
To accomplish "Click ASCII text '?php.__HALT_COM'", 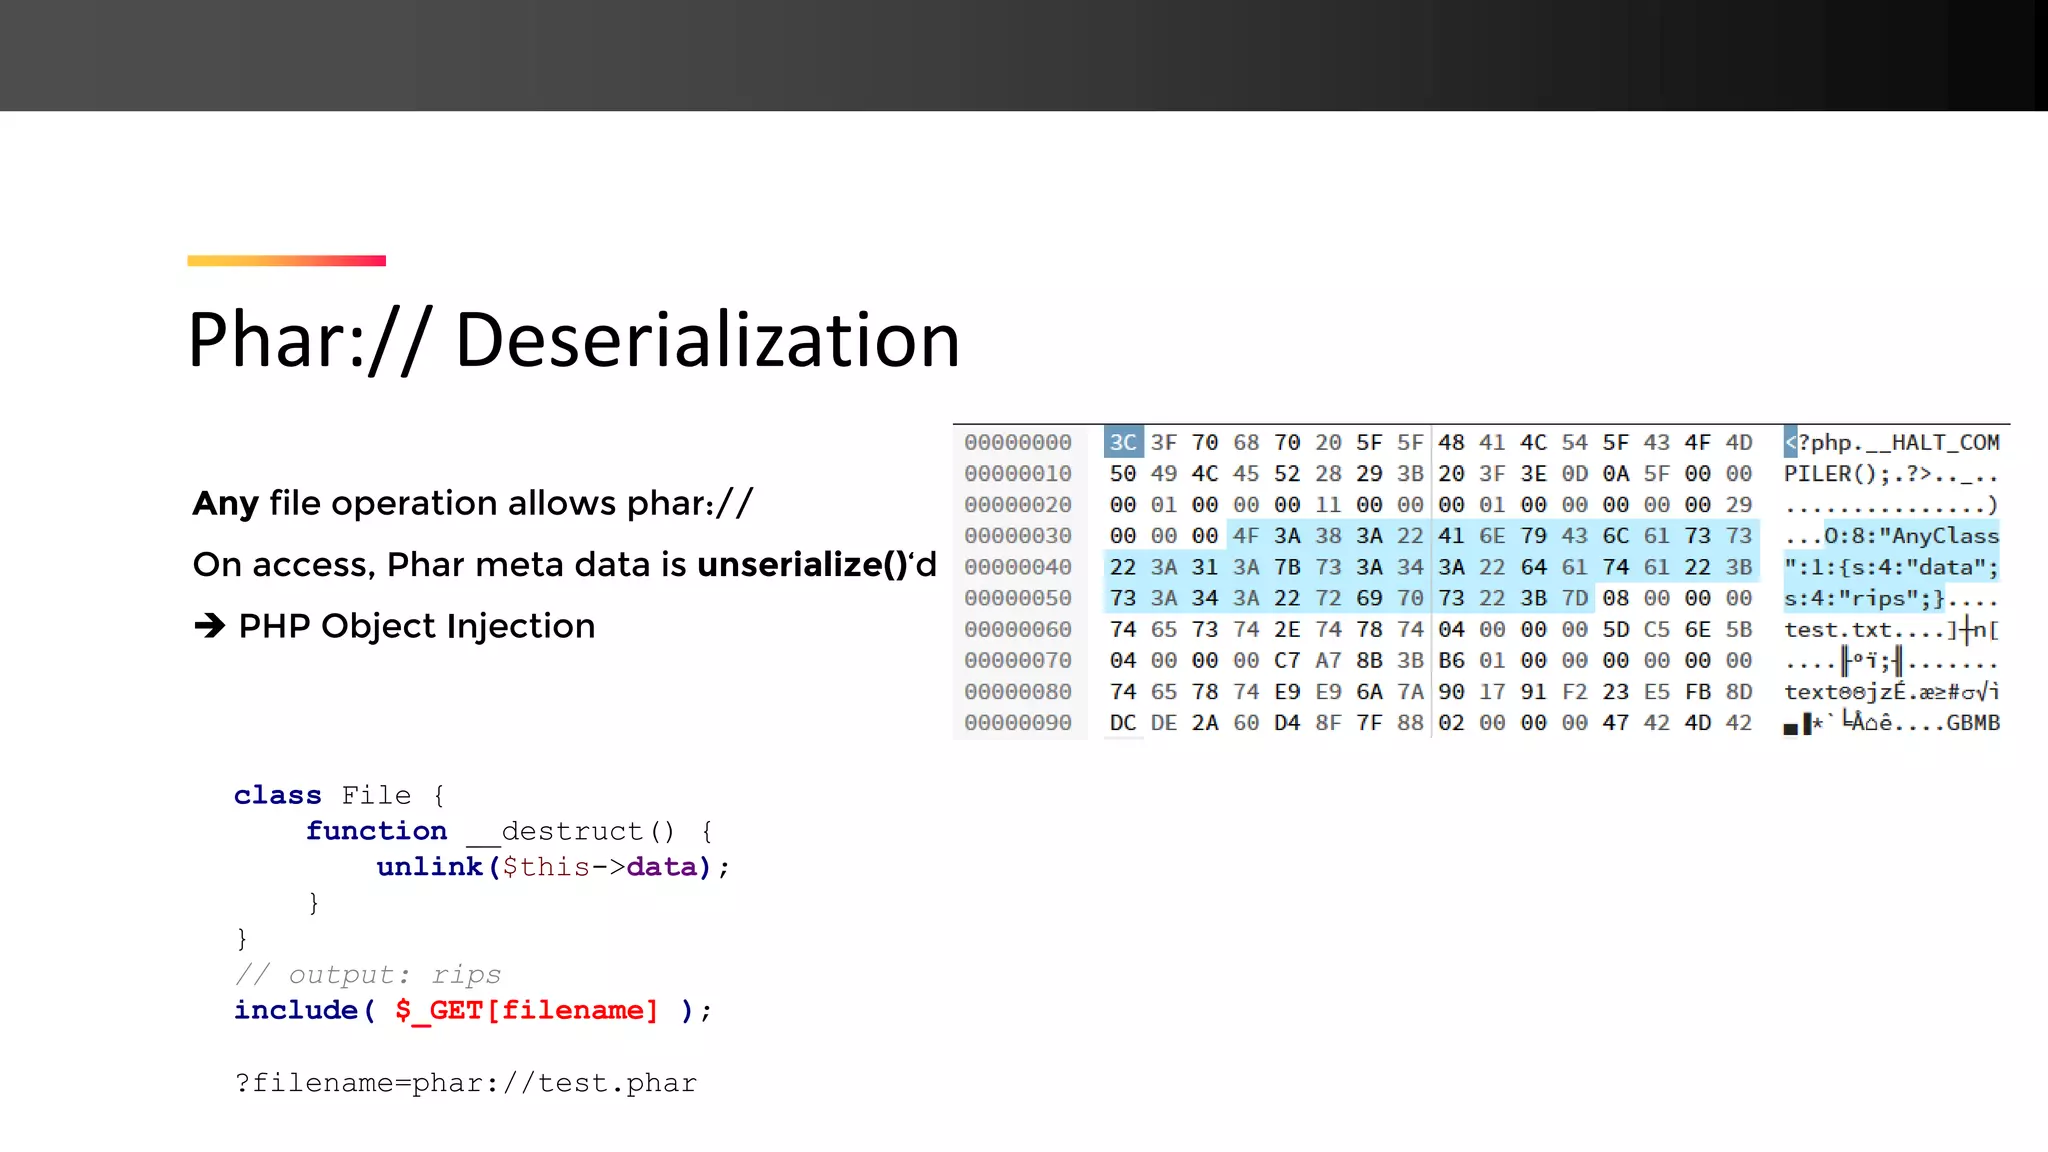I will click(x=1899, y=442).
